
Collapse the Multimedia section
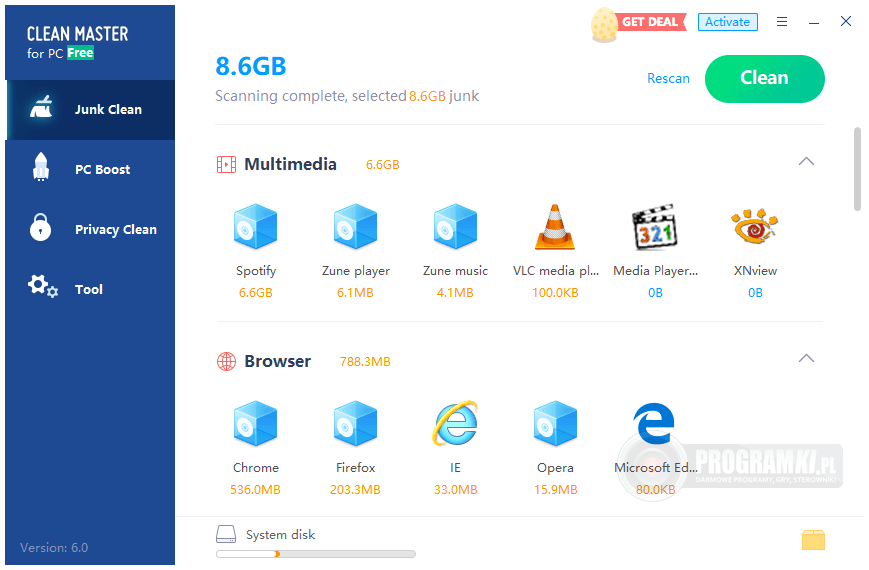point(806,161)
